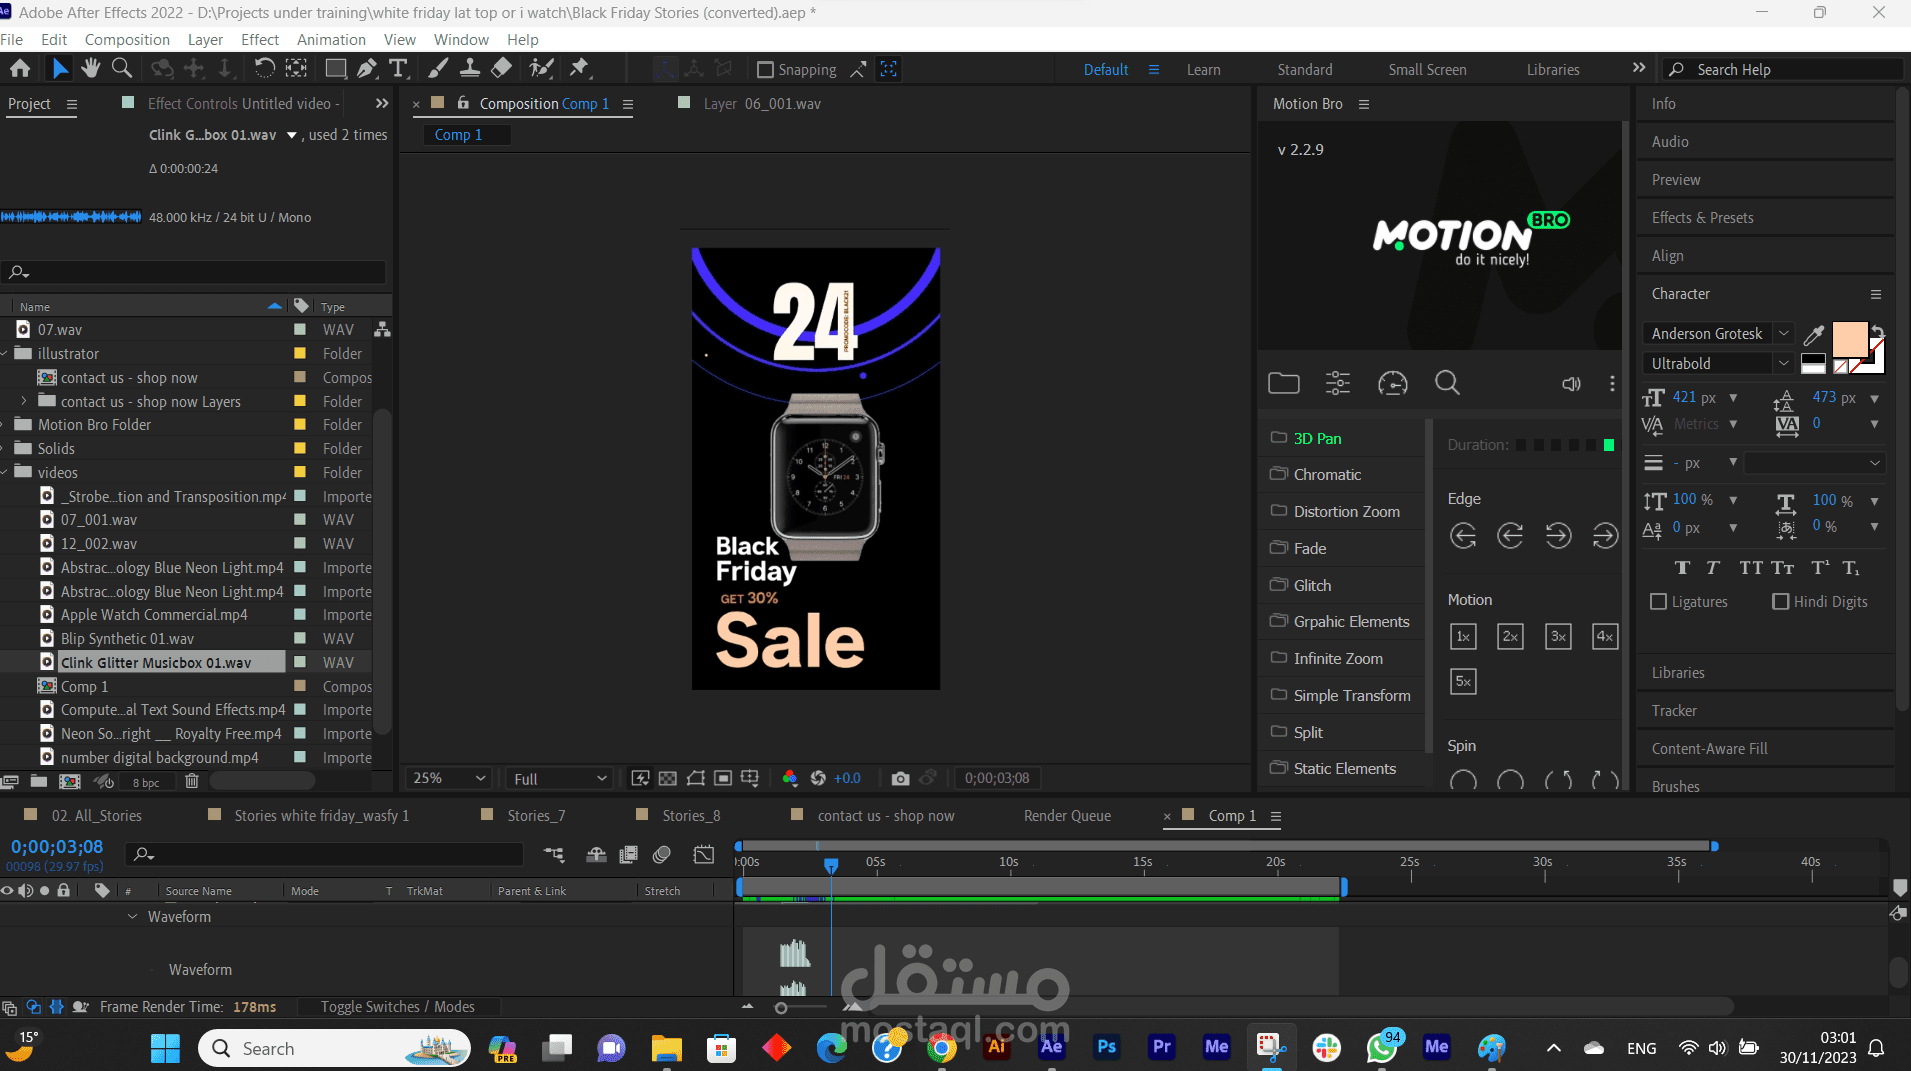Select the Hand tool

click(x=91, y=68)
